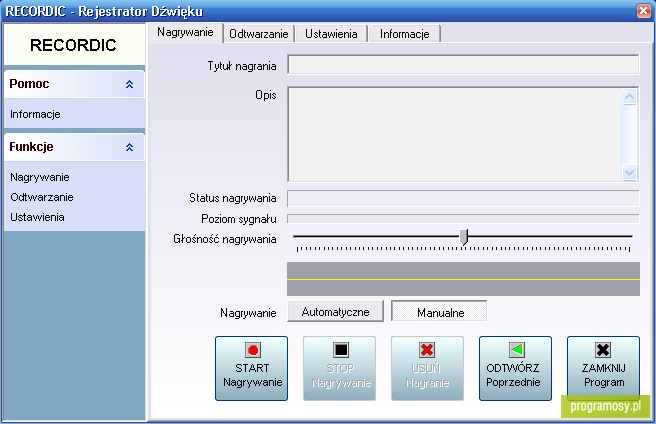Image resolution: width=656 pixels, height=424 pixels.
Task: Click the USUŃ Nagranie delete button
Action: pos(427,368)
